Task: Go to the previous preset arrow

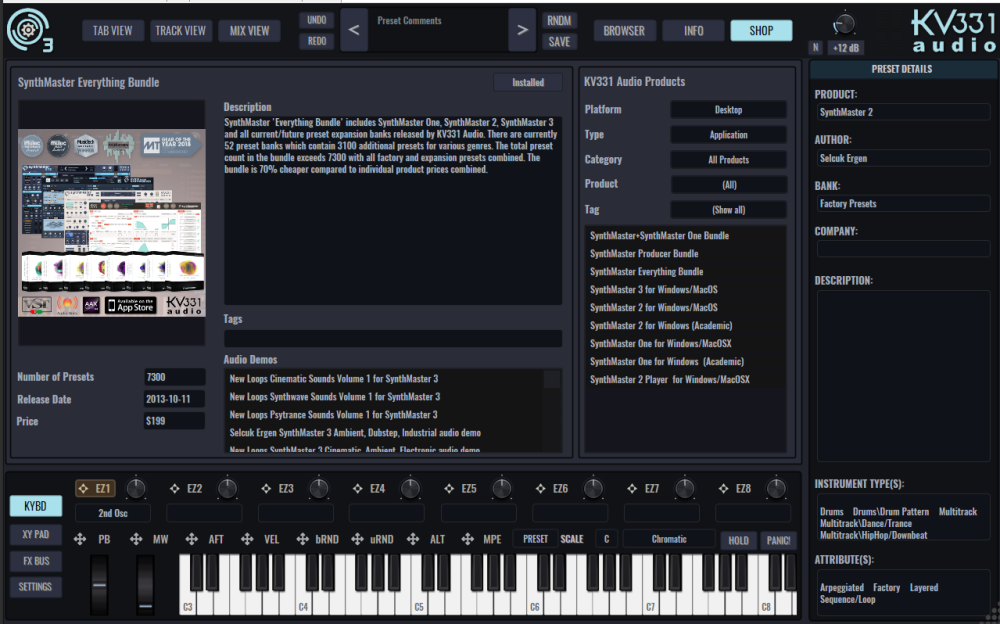Action: tap(354, 30)
